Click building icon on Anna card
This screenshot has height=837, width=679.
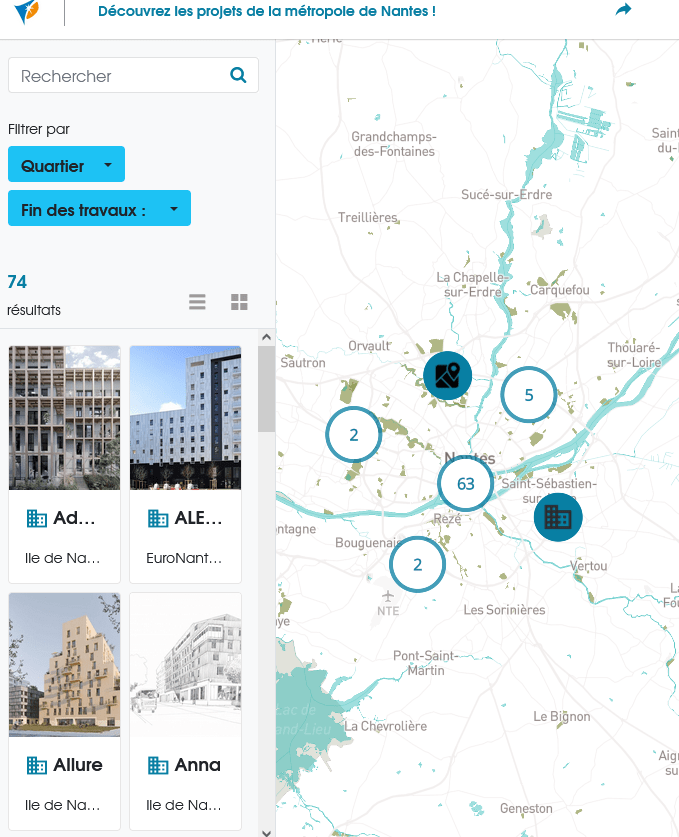pyautogui.click(x=158, y=765)
